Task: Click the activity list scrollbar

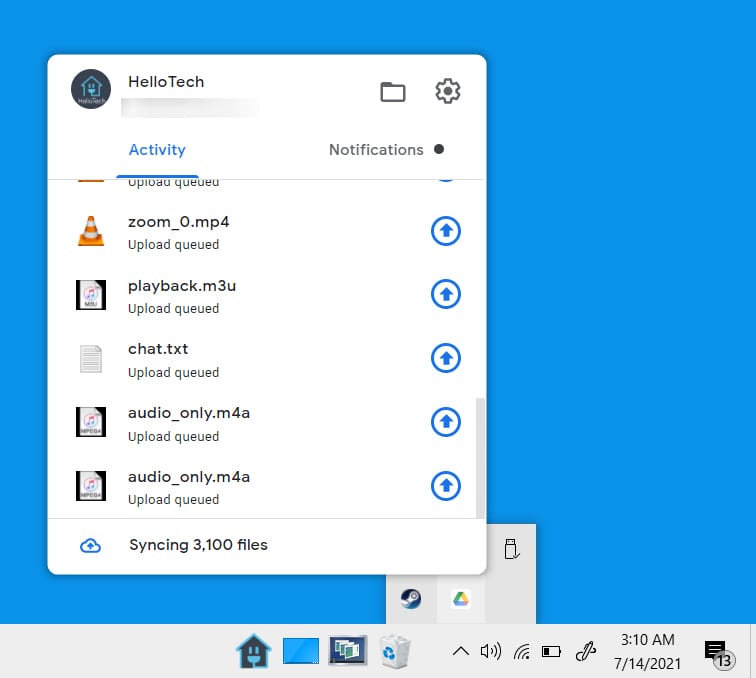Action: [480, 457]
